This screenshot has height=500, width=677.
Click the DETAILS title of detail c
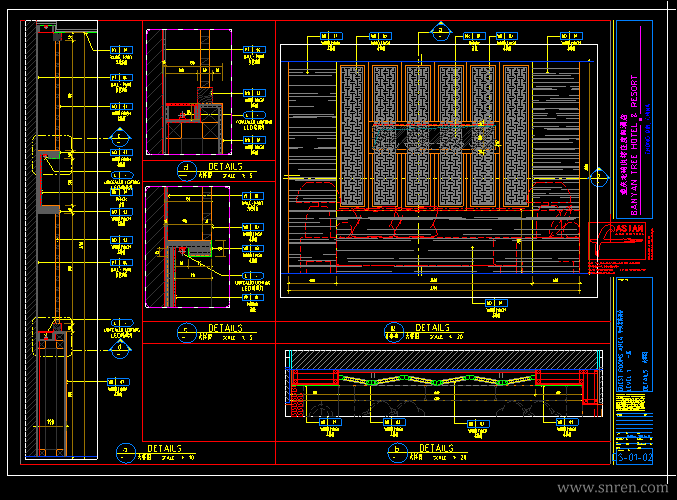(x=225, y=328)
